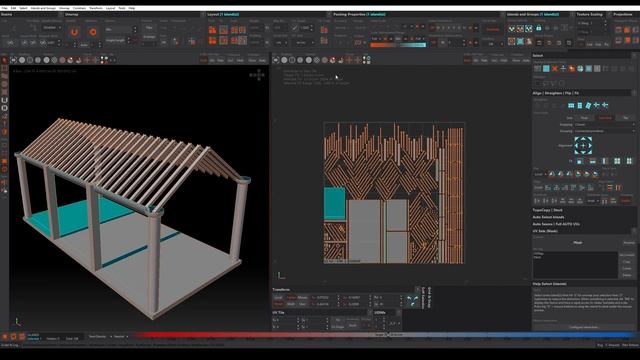This screenshot has width=640, height=360.
Task: Click the Set Current button
Action: [627, 255]
